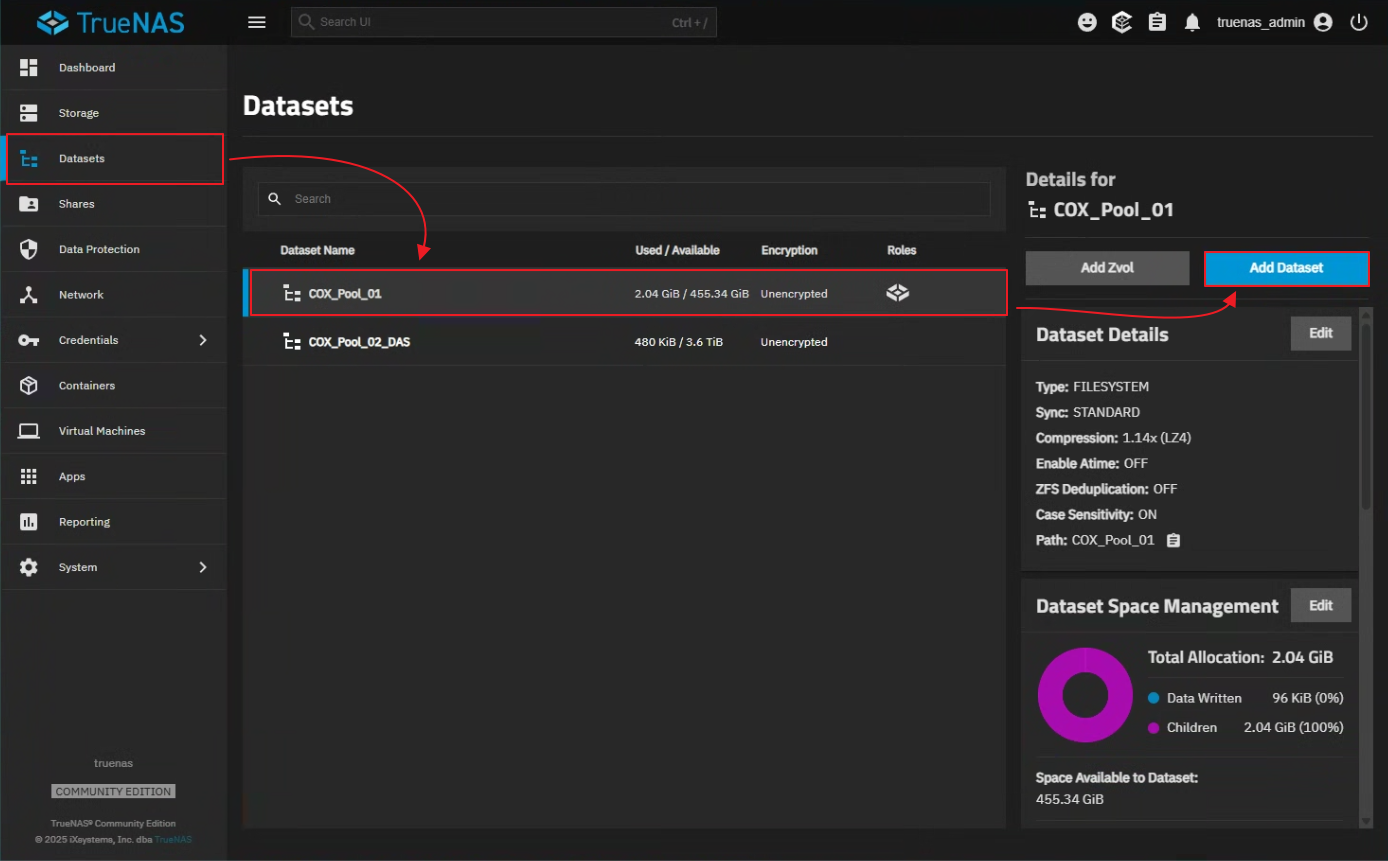Click the Roles column header
Screen dimensions: 1388x861
(901, 250)
